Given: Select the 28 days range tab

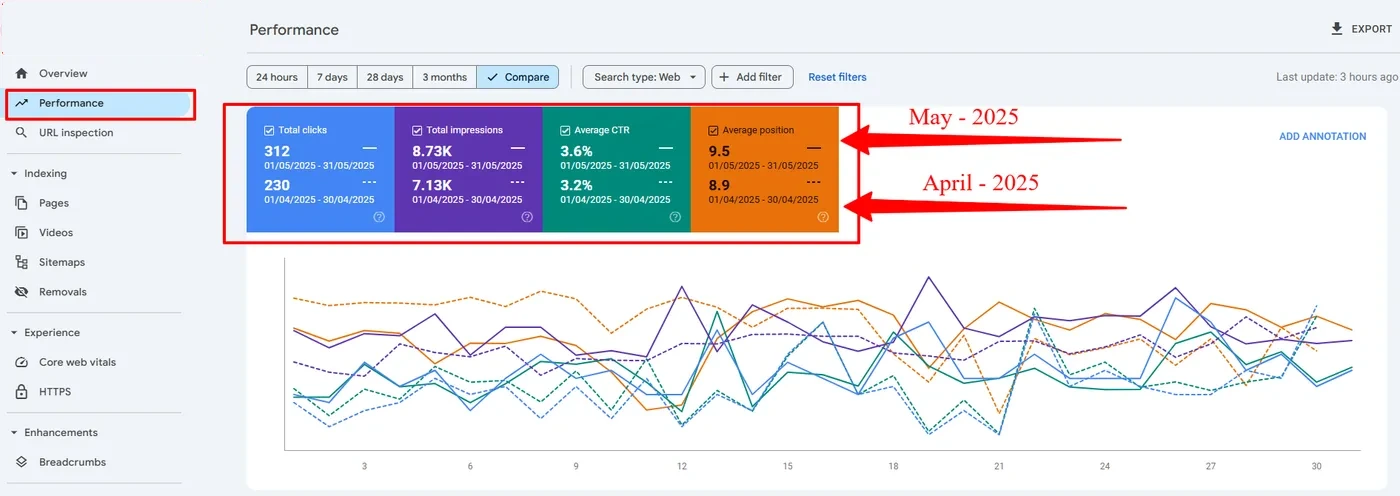Looking at the screenshot, I should point(385,77).
